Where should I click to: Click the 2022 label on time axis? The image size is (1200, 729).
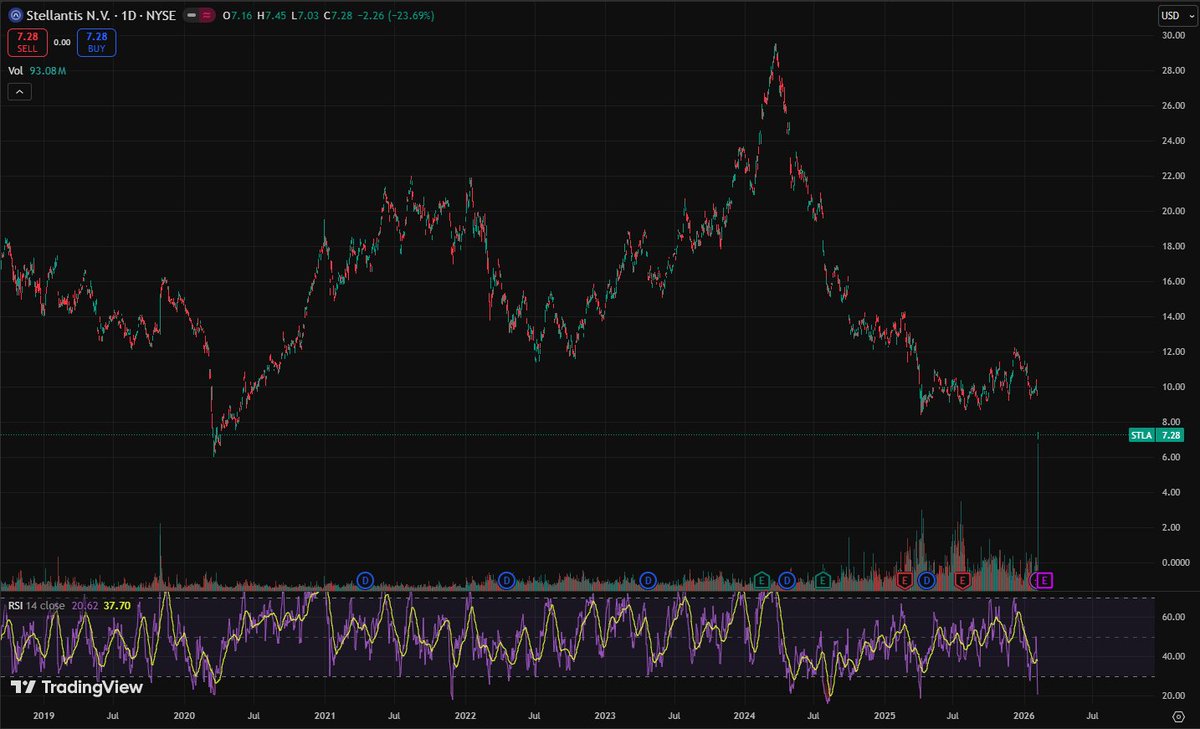pyautogui.click(x=464, y=716)
